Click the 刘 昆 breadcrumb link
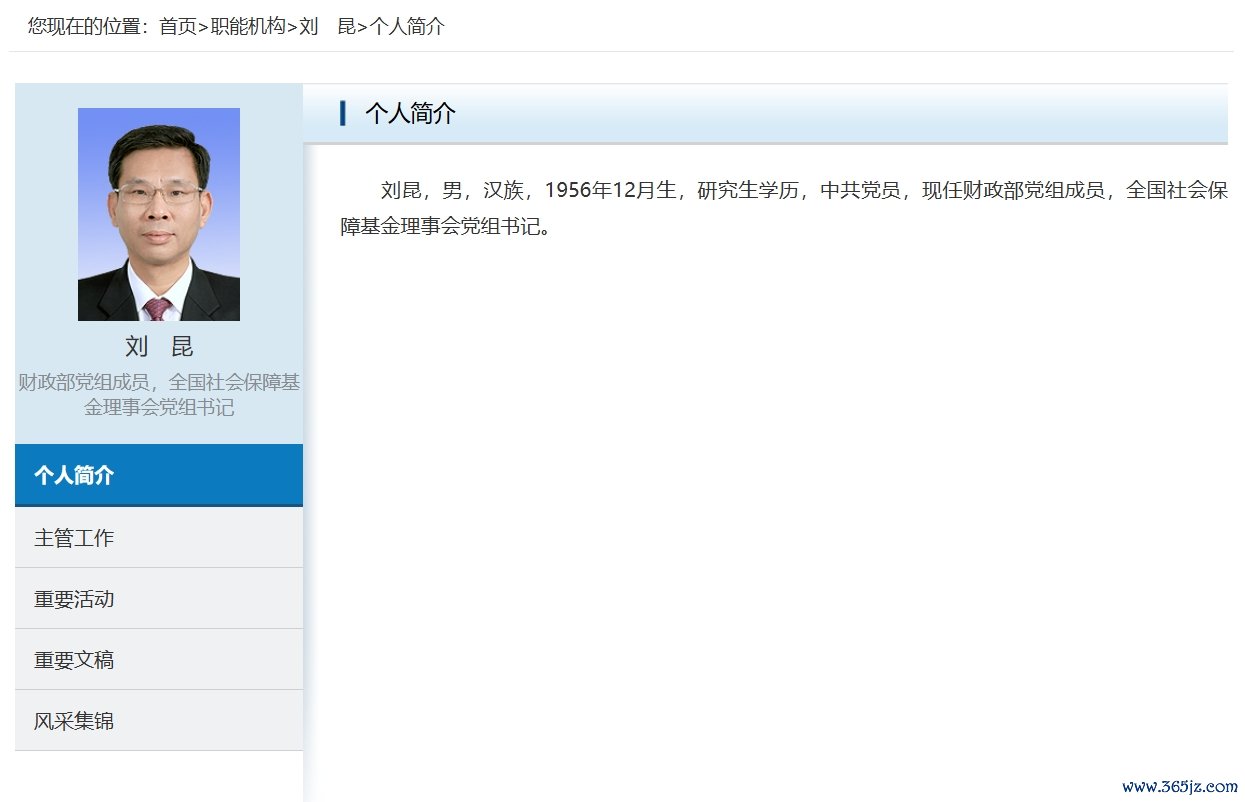Image resolution: width=1245 pixels, height=802 pixels. coord(328,27)
